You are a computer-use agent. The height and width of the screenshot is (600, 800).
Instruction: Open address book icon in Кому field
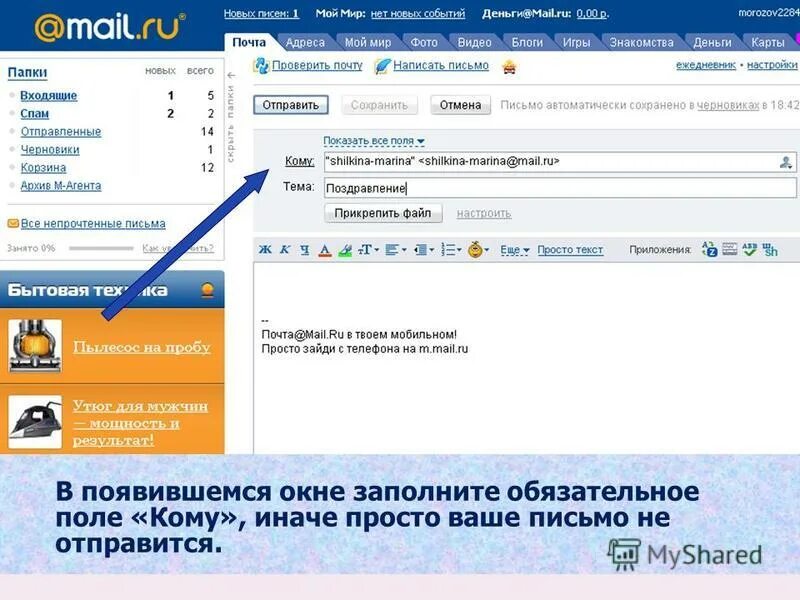(x=786, y=162)
